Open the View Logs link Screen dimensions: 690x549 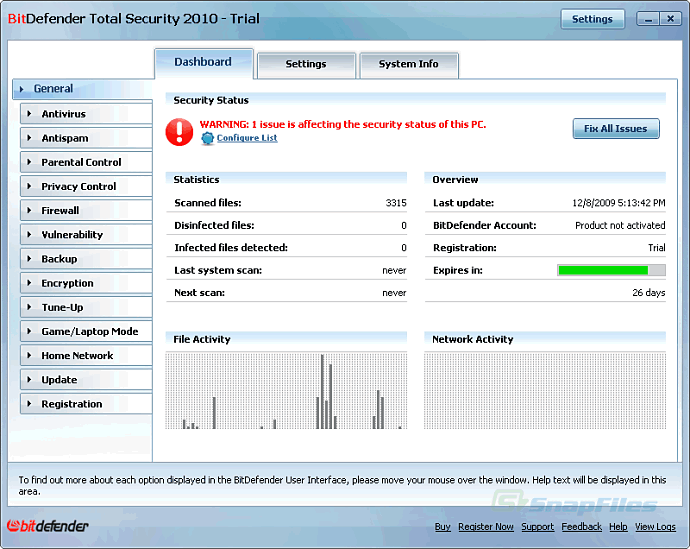655,527
